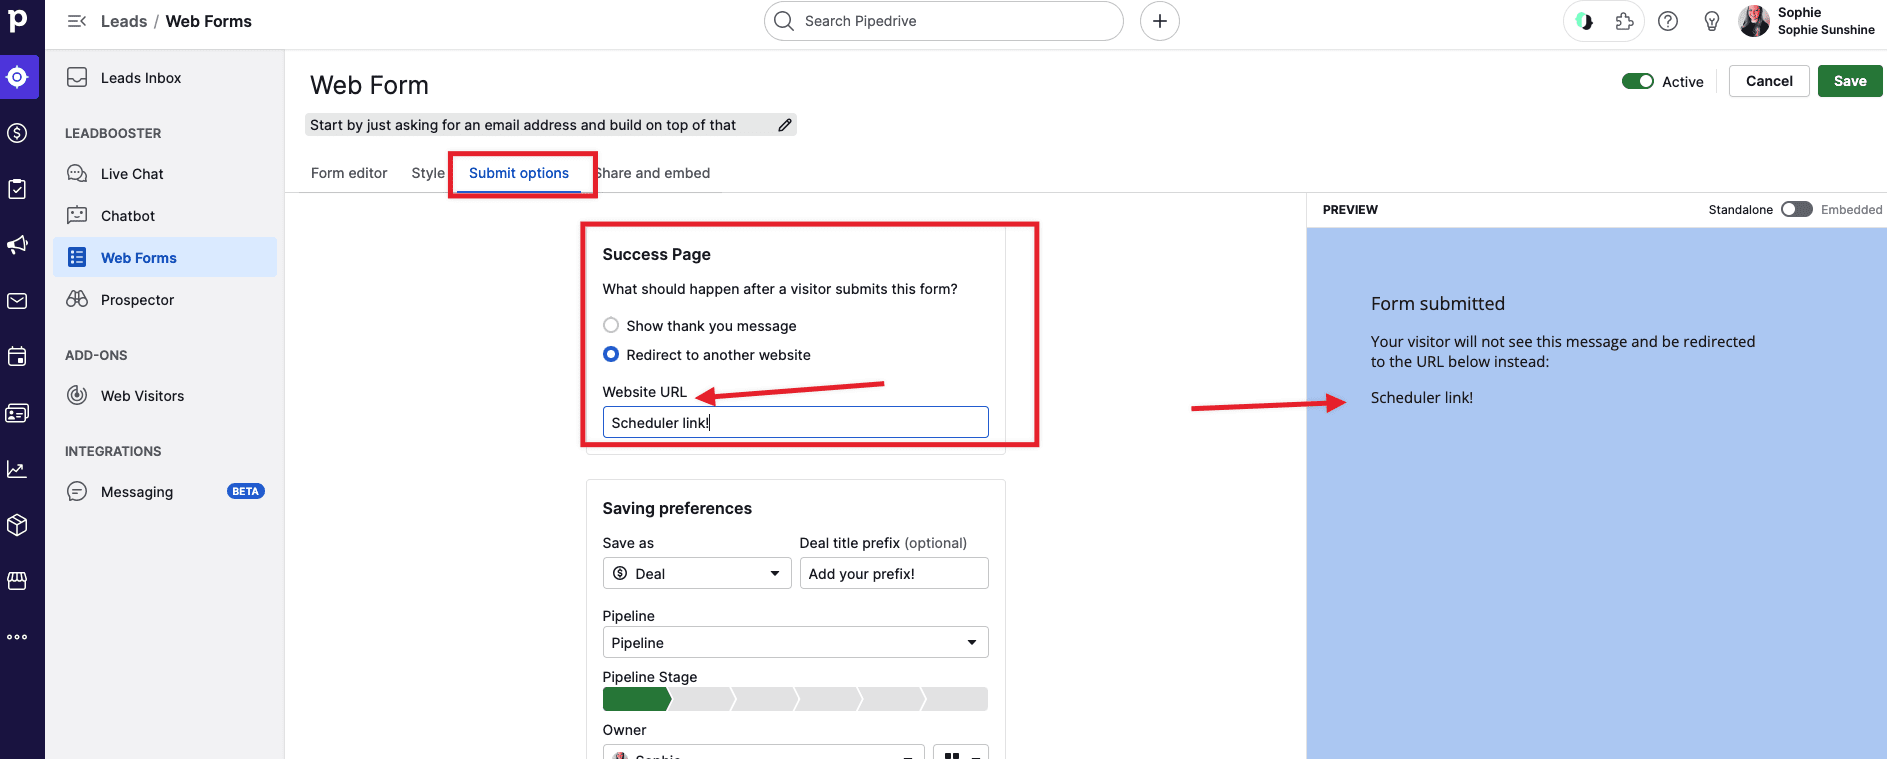Switch to the Form editor tab
This screenshot has width=1887, height=759.
(x=349, y=173)
